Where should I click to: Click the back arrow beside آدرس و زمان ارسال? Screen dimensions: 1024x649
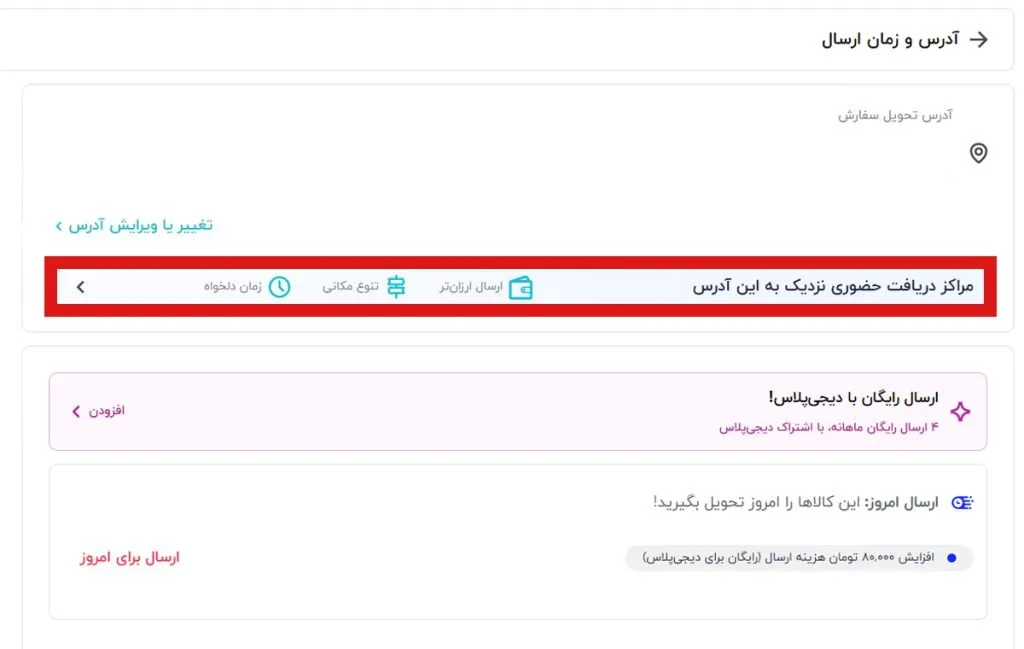click(979, 40)
